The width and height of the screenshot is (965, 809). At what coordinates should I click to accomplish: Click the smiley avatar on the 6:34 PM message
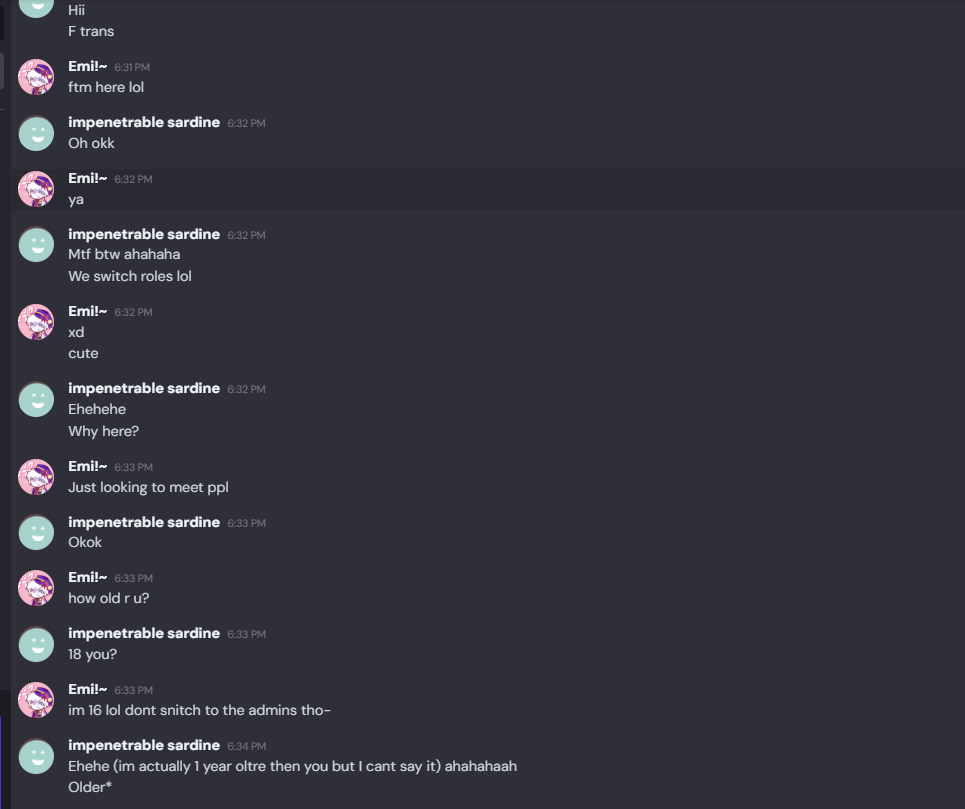37,756
